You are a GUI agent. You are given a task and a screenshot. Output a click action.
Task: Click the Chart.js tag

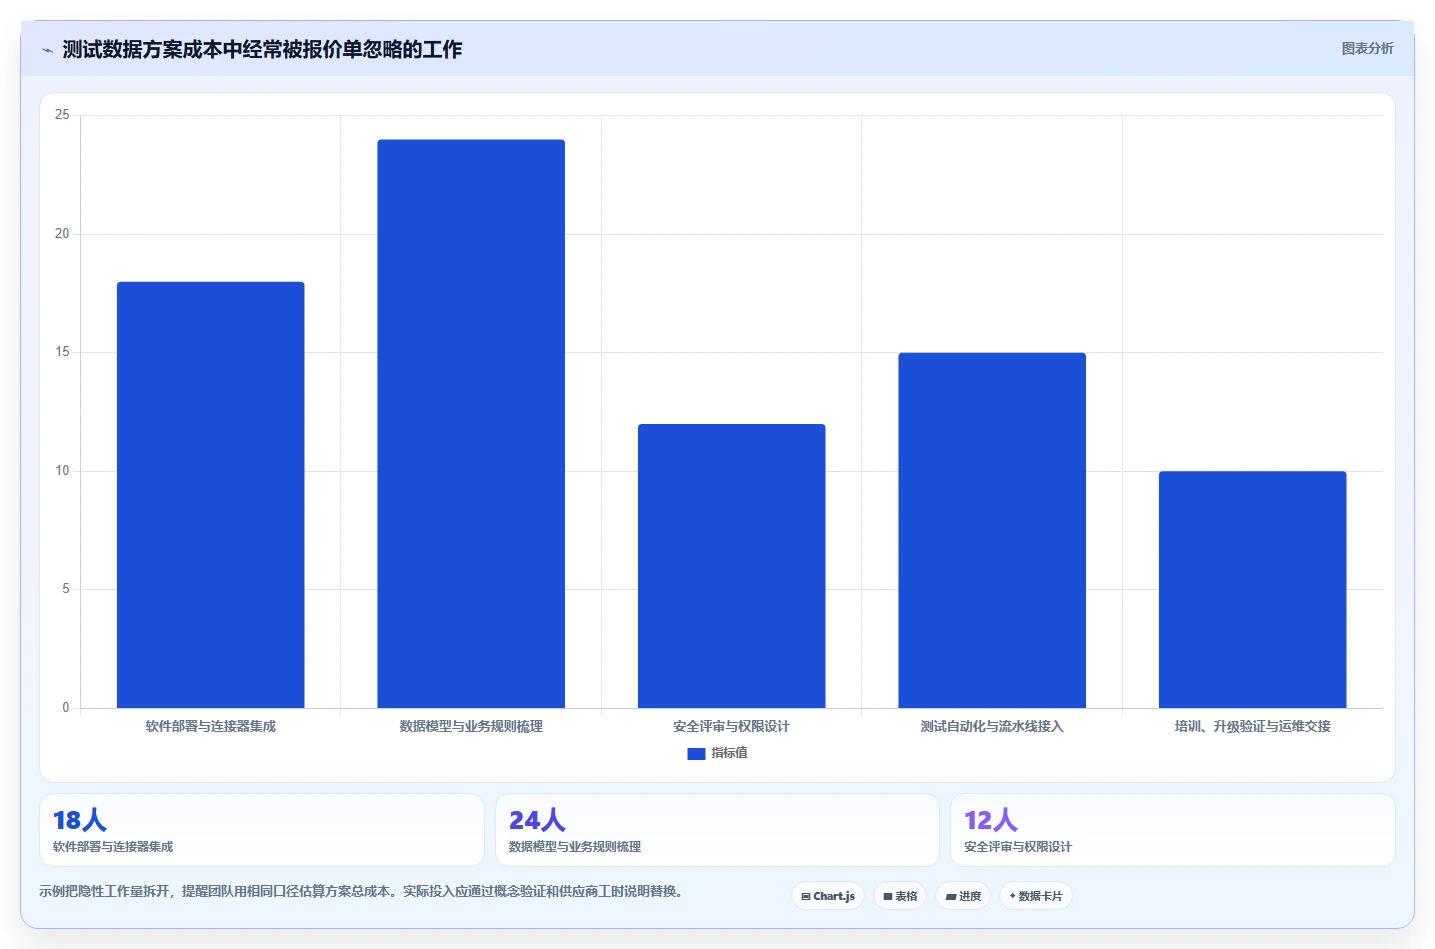[x=828, y=896]
